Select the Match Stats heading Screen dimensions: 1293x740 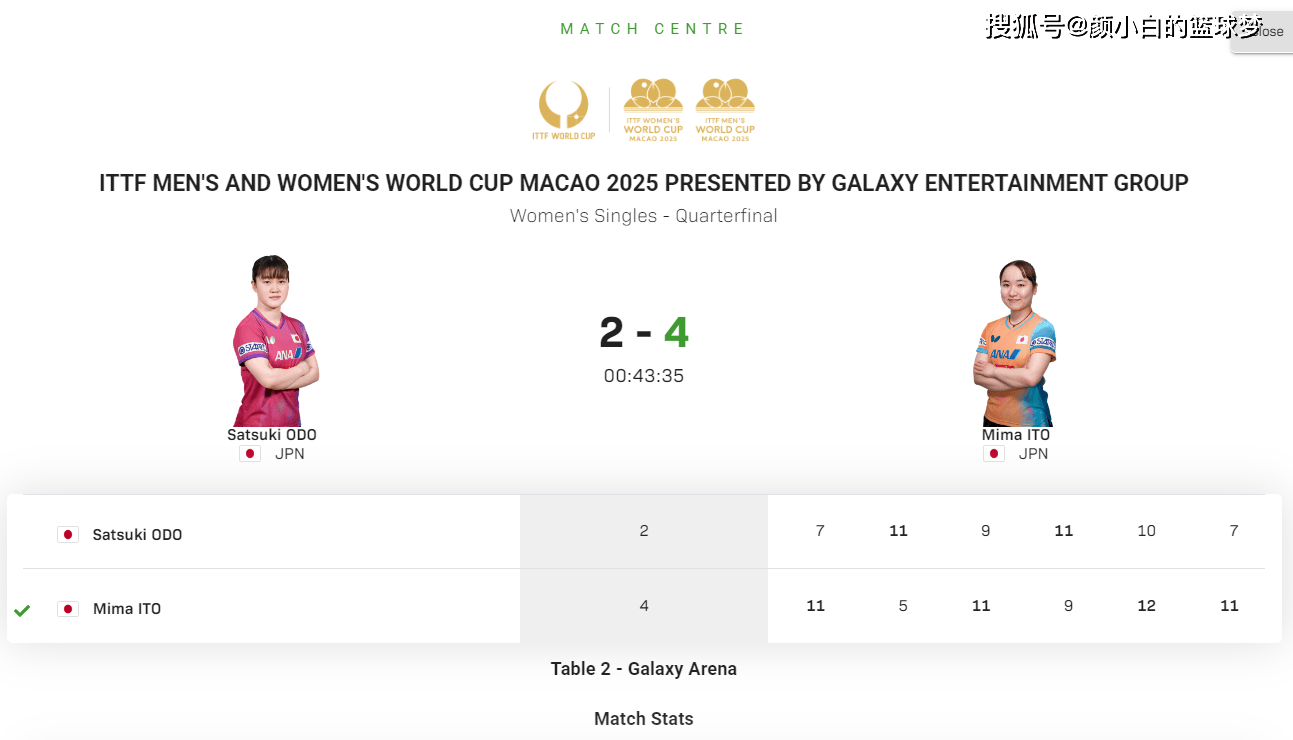tap(644, 719)
